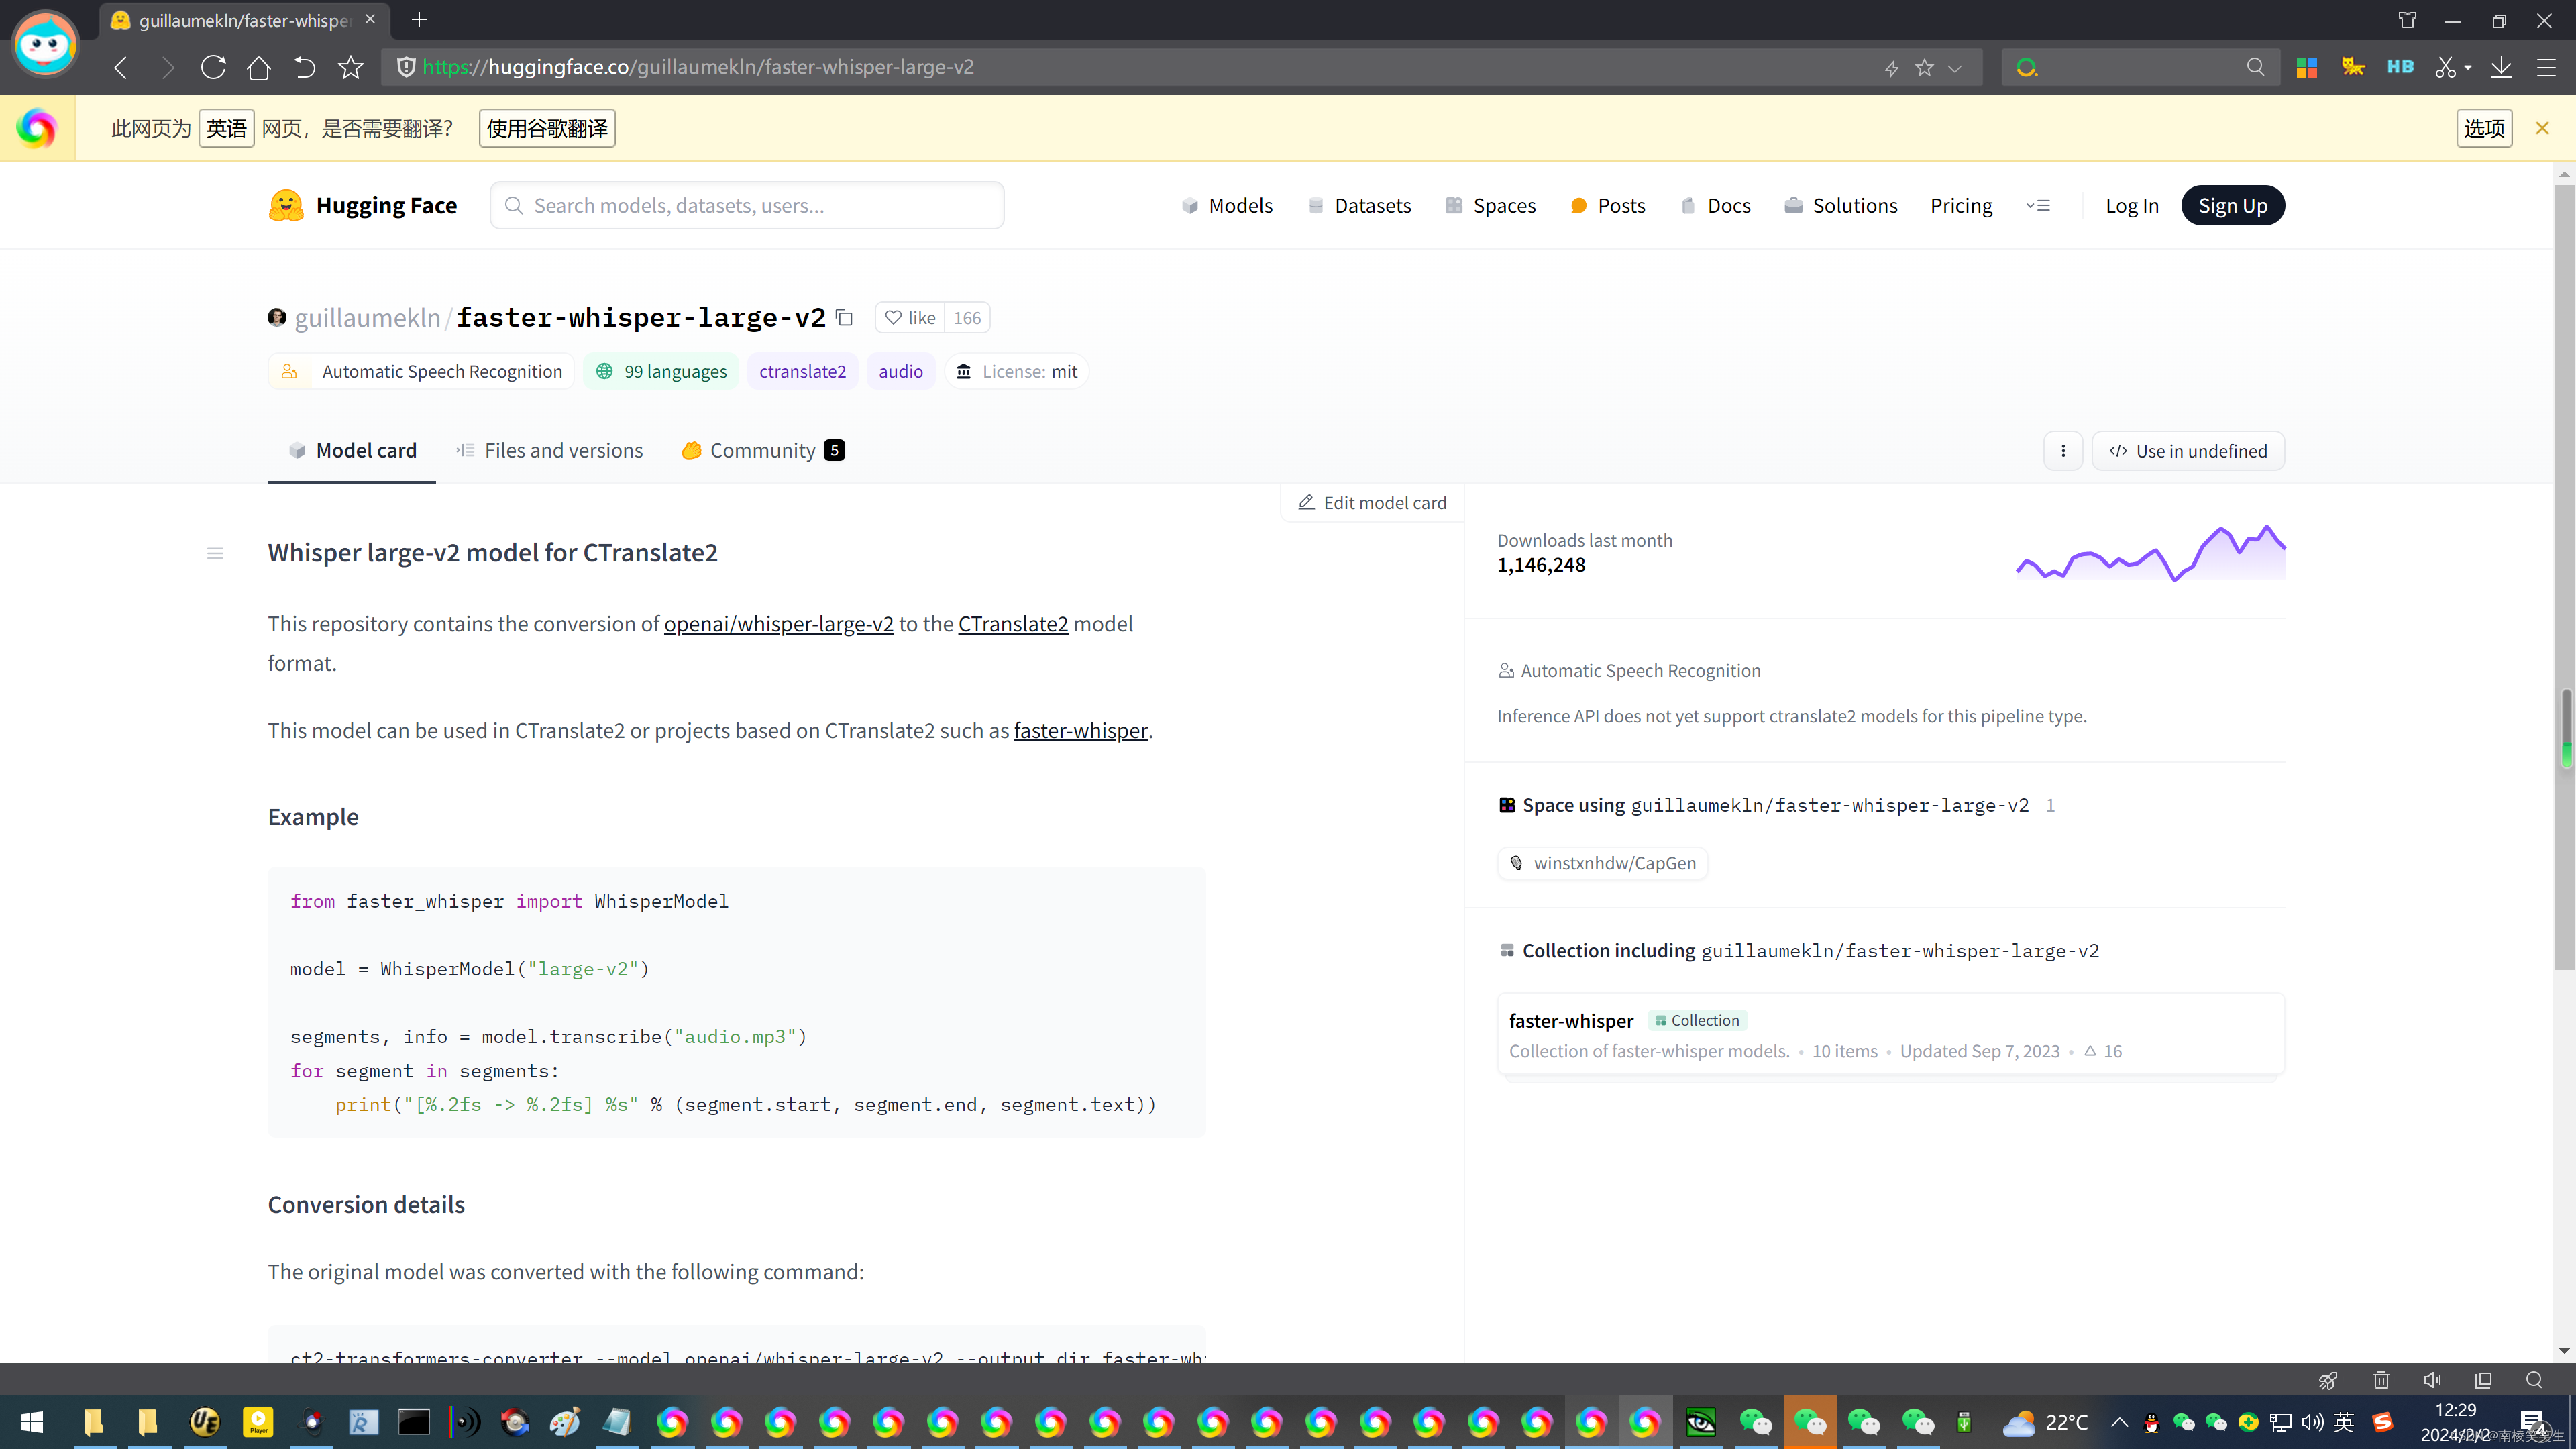The height and width of the screenshot is (1449, 2576).
Task: Open the table of contents icon
Action: point(215,553)
